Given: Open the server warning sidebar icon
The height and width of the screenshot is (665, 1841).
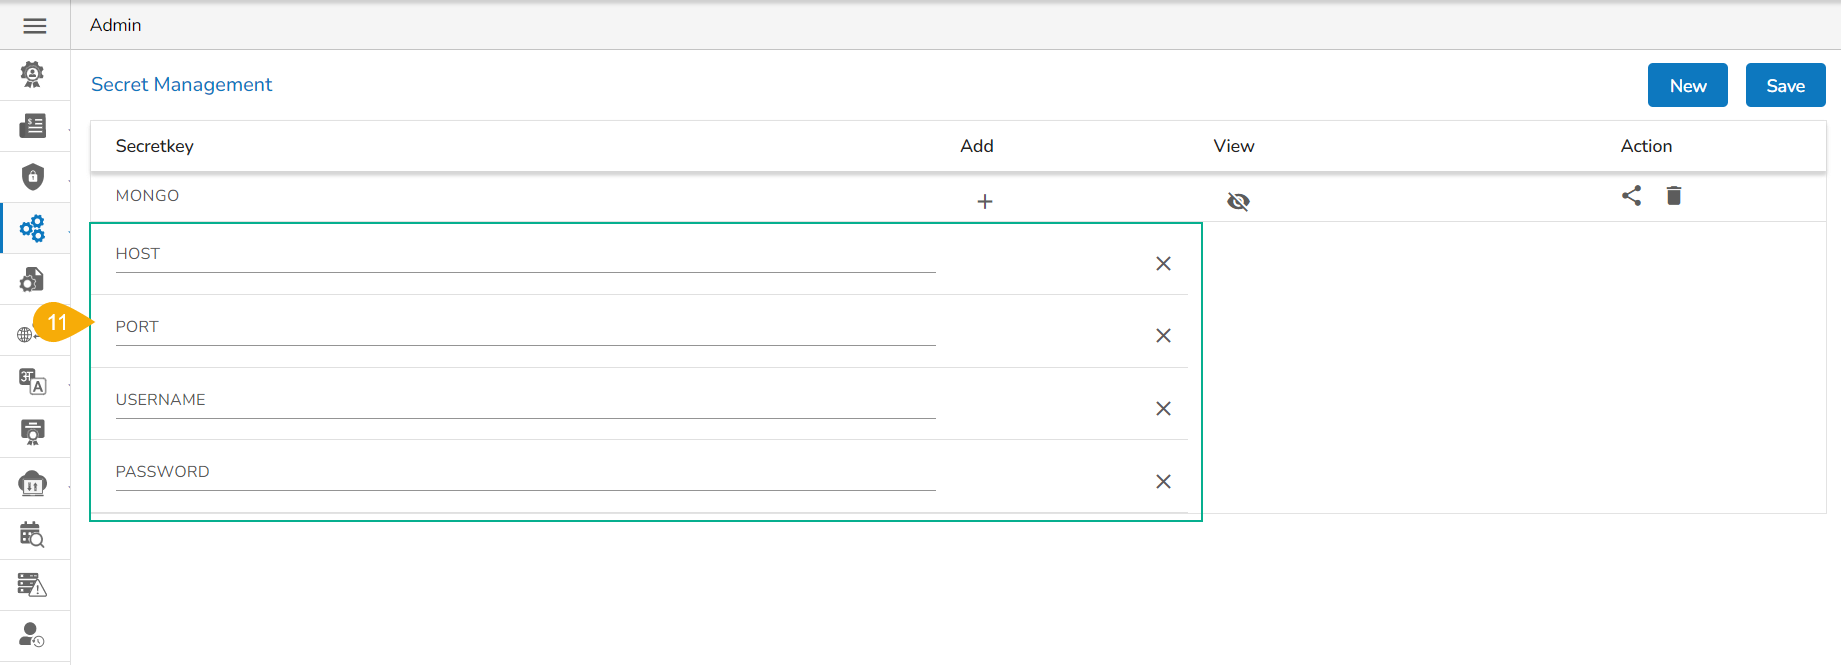Looking at the screenshot, I should pos(33,585).
